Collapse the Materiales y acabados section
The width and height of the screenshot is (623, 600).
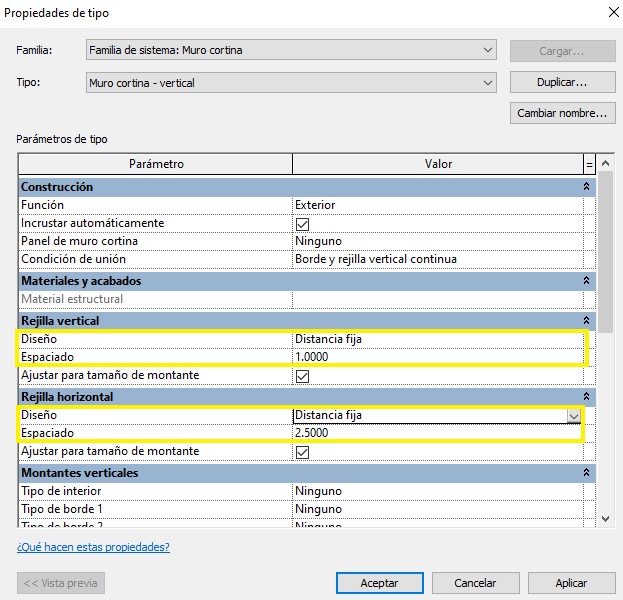point(586,282)
